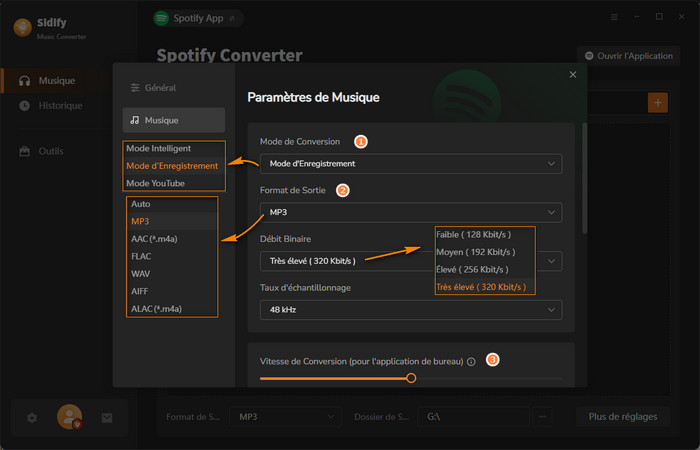Expand the Format de Sortie dropdown
700x450 pixels.
click(x=410, y=212)
